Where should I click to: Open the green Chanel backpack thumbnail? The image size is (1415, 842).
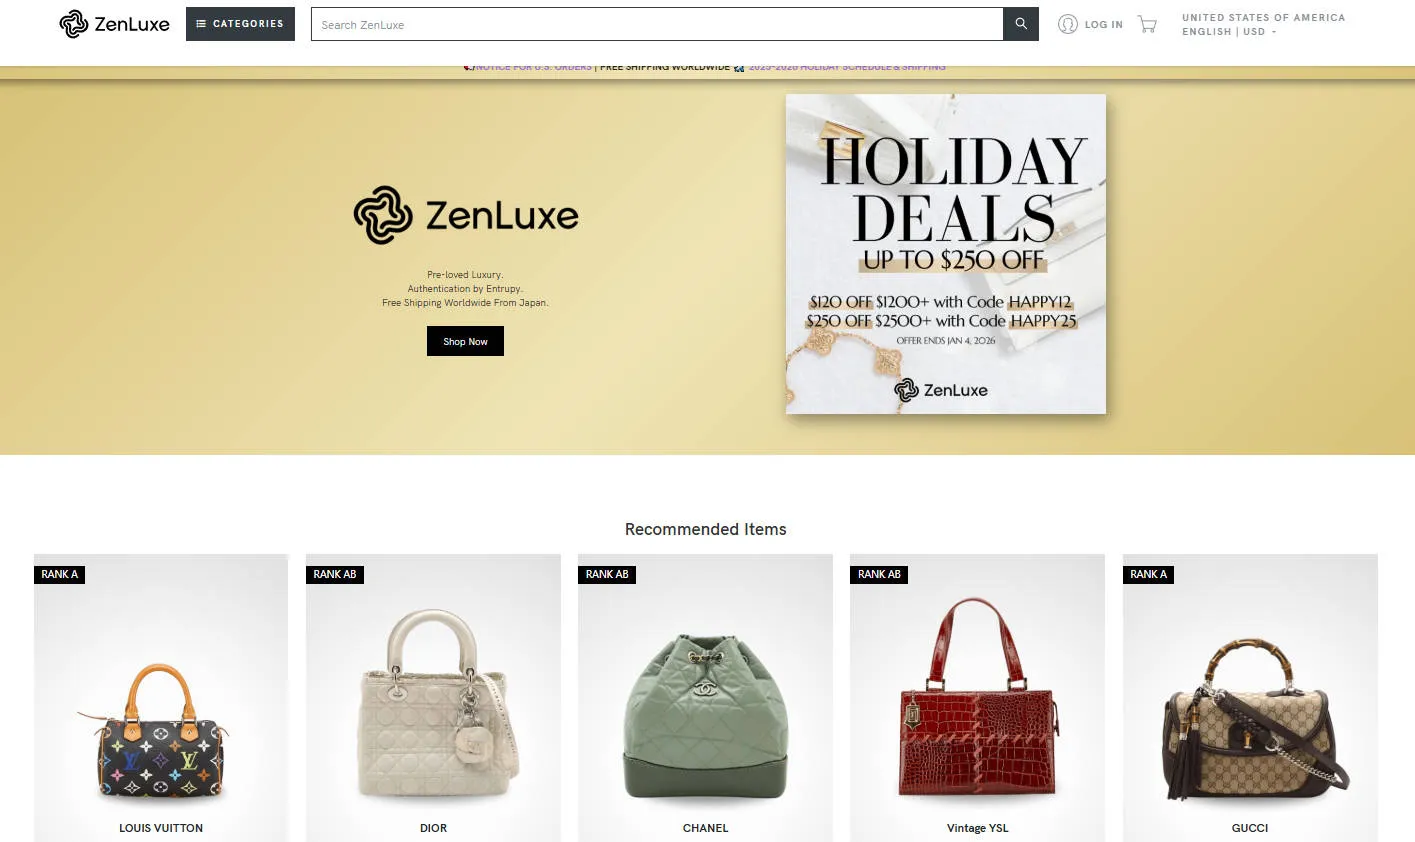[705, 698]
